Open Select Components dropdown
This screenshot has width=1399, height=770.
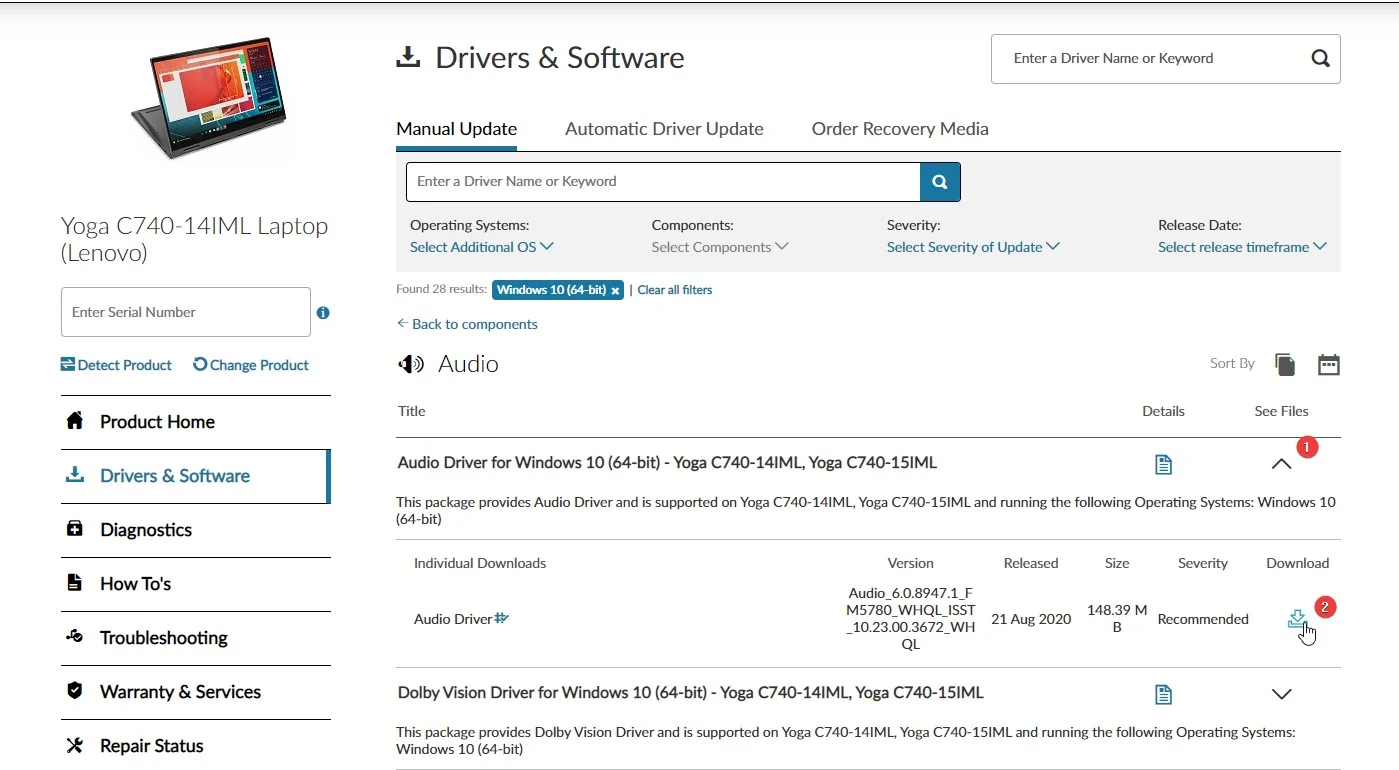pos(719,247)
